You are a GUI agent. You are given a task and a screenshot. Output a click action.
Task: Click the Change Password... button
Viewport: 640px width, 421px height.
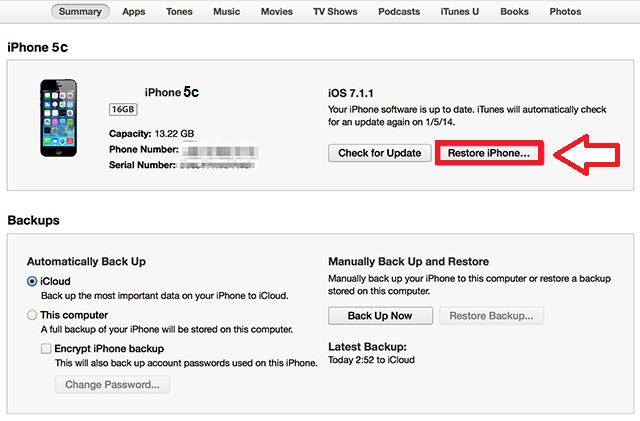click(113, 385)
